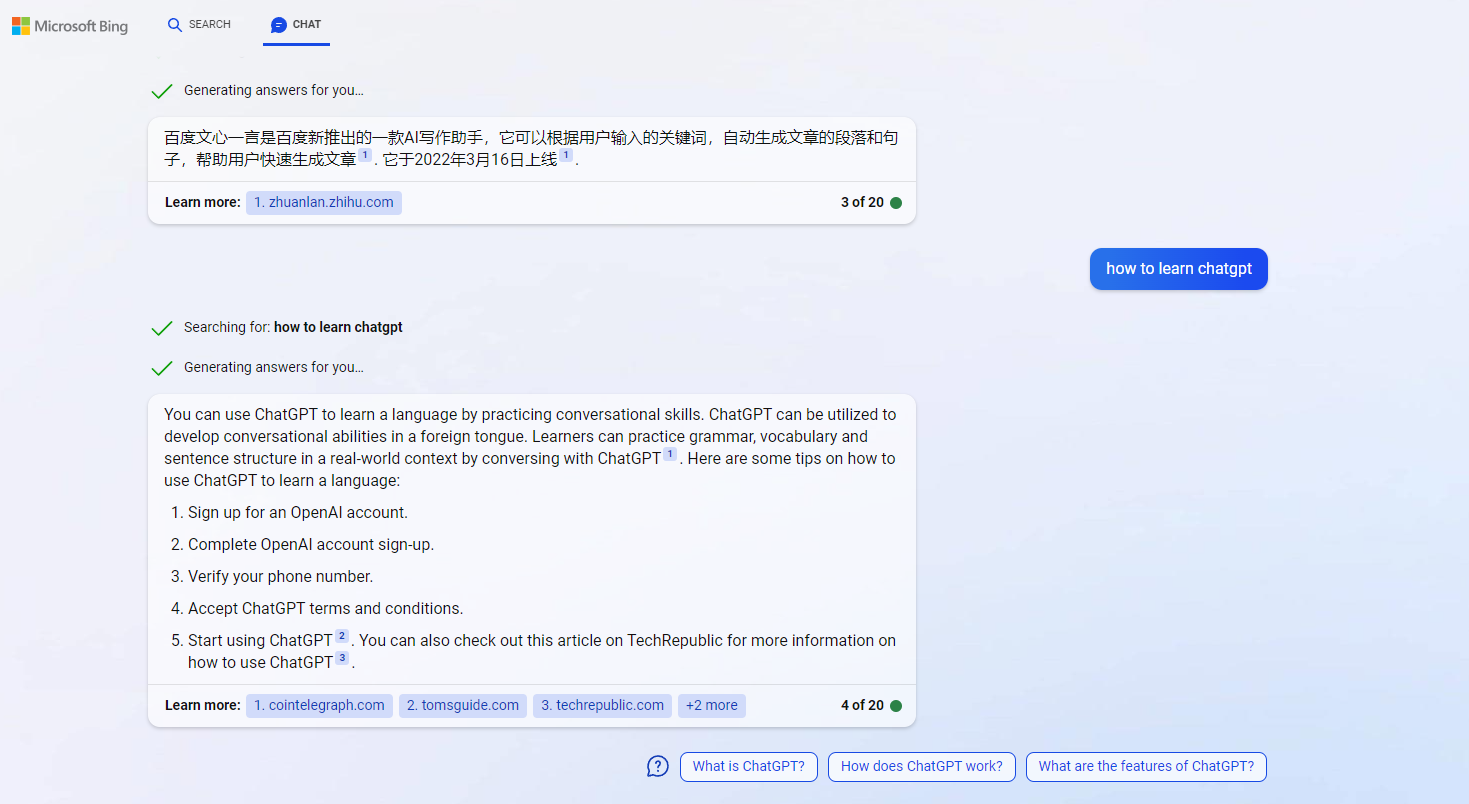Image resolution: width=1469 pixels, height=804 pixels.
Task: Click checkmark of "Generating answers" below "Searching for"
Action: point(161,368)
